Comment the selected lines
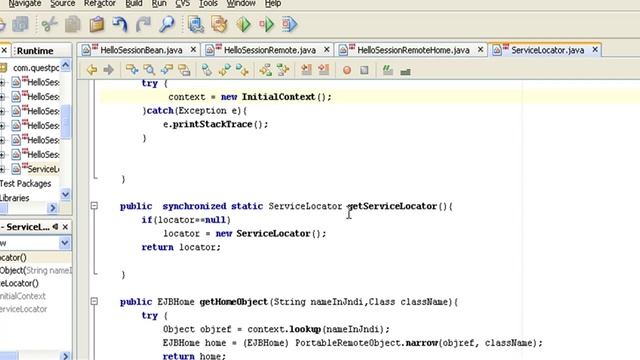640x360 pixels. (x=387, y=70)
